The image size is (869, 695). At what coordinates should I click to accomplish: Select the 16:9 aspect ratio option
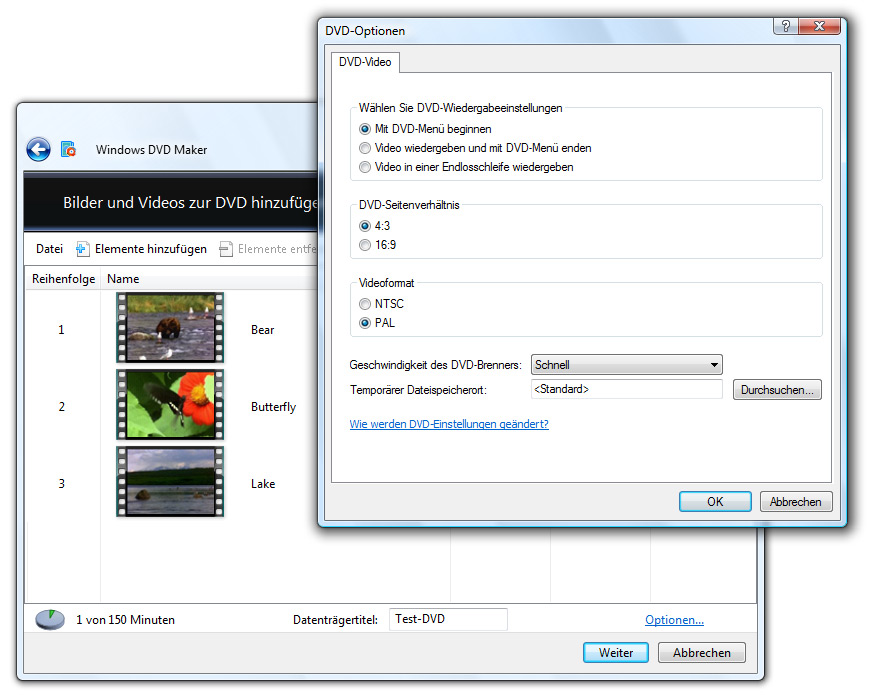point(366,245)
